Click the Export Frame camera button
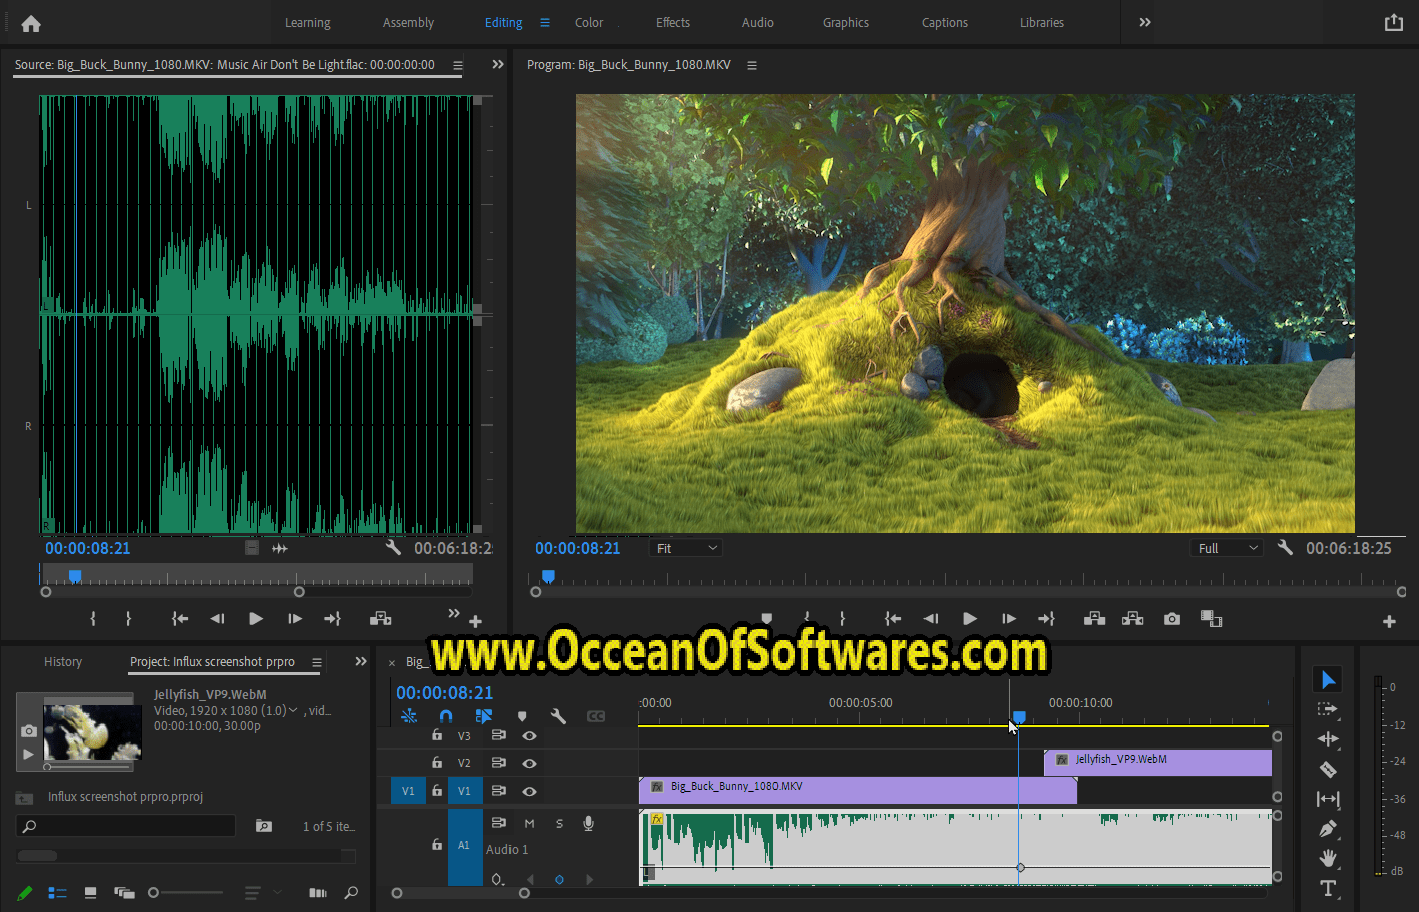The width and height of the screenshot is (1419, 912). [1171, 618]
